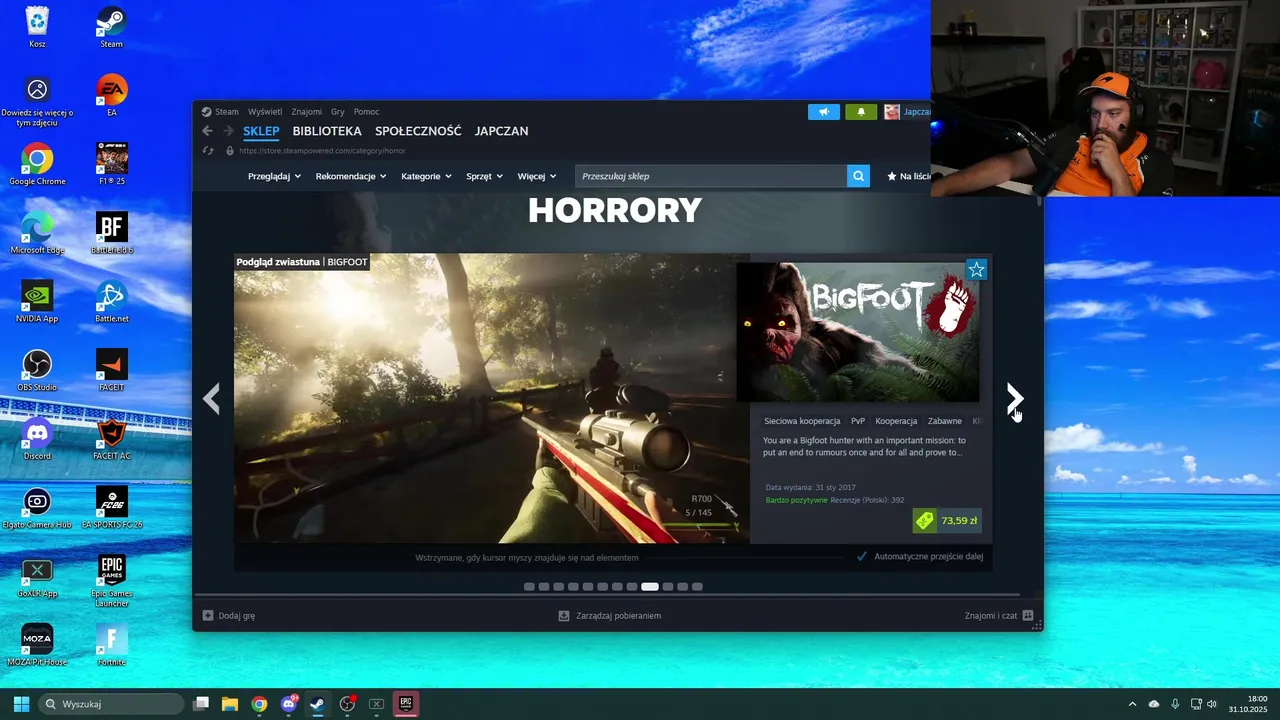Select the last carousel page dot
This screenshot has width=1280, height=720.
[697, 587]
